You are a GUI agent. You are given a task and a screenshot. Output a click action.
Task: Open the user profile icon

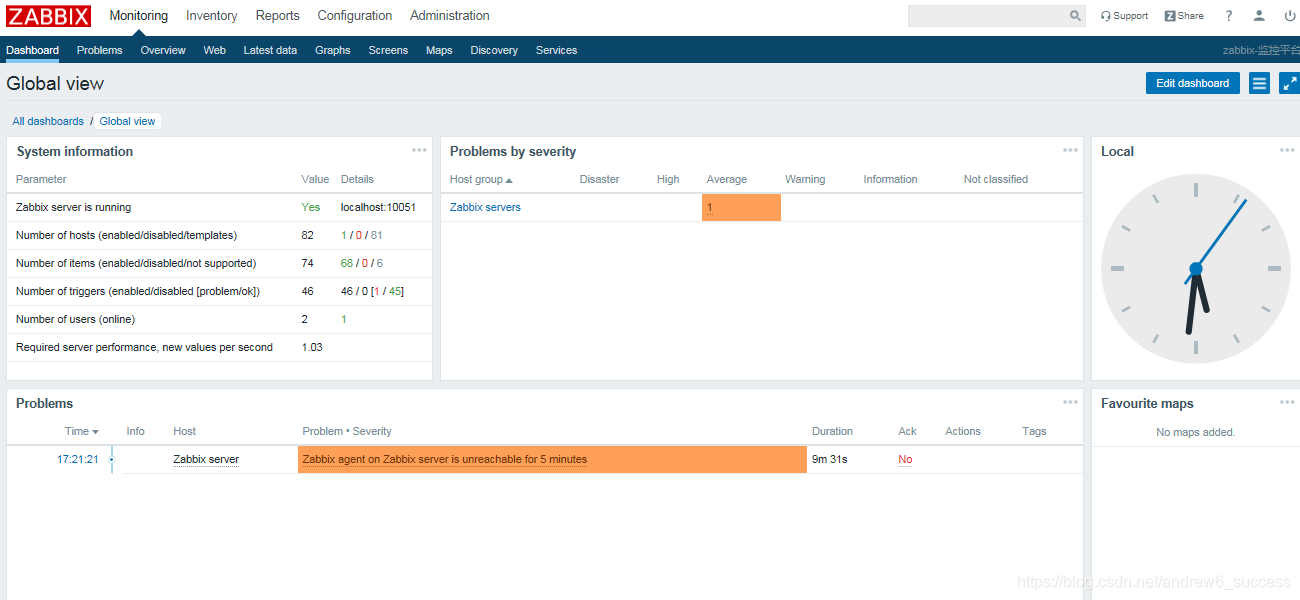coord(1259,16)
